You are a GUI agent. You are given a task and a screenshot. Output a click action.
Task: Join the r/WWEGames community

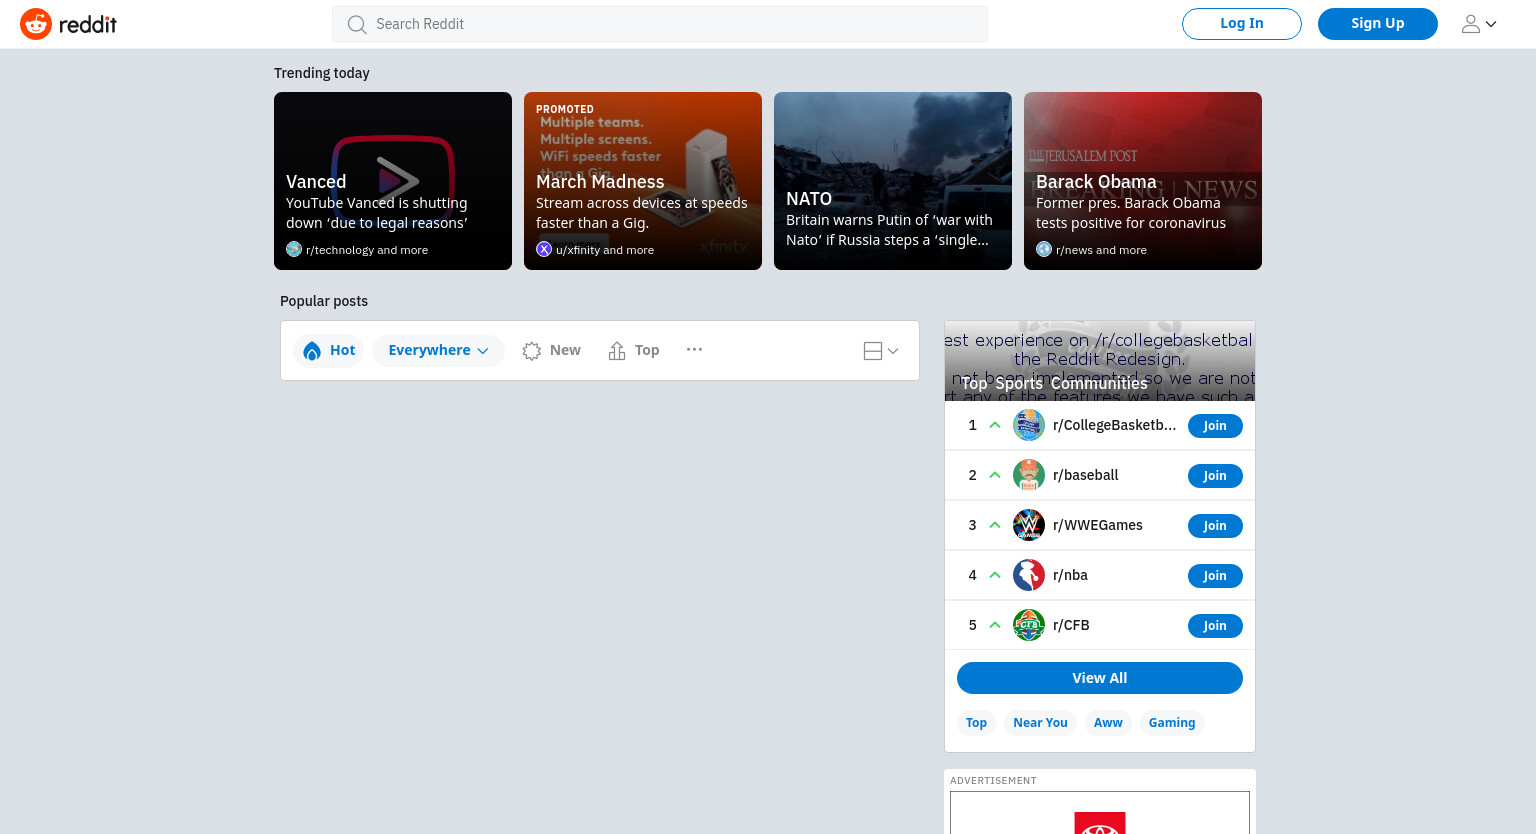tap(1215, 526)
